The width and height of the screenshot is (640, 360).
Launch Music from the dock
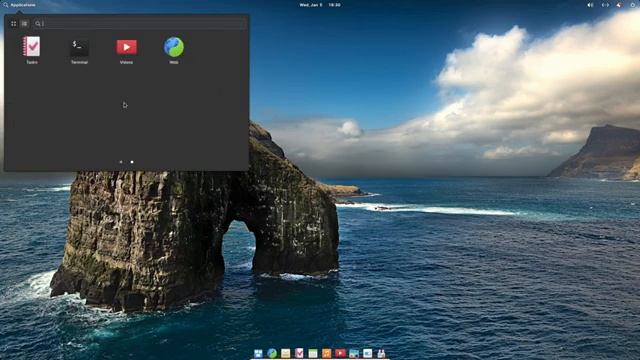click(327, 353)
